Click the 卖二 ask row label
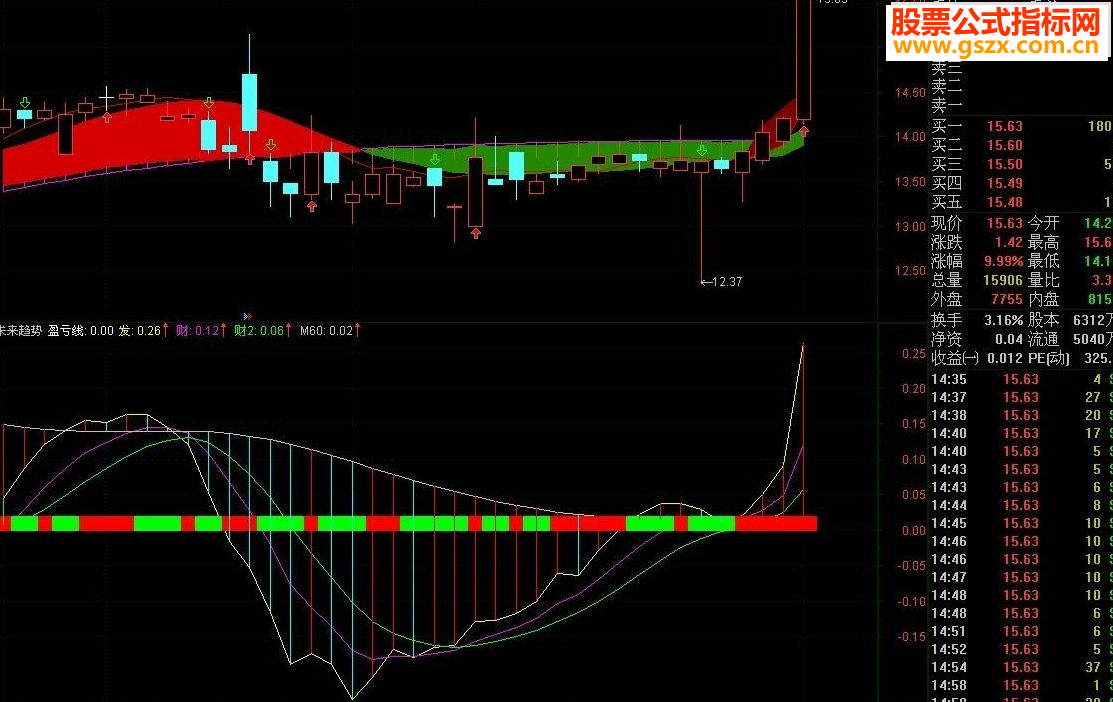1113x702 pixels. (947, 87)
